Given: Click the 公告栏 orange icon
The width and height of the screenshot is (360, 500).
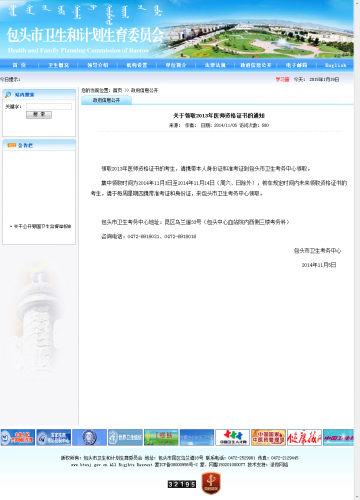Looking at the screenshot, I should 12,145.
